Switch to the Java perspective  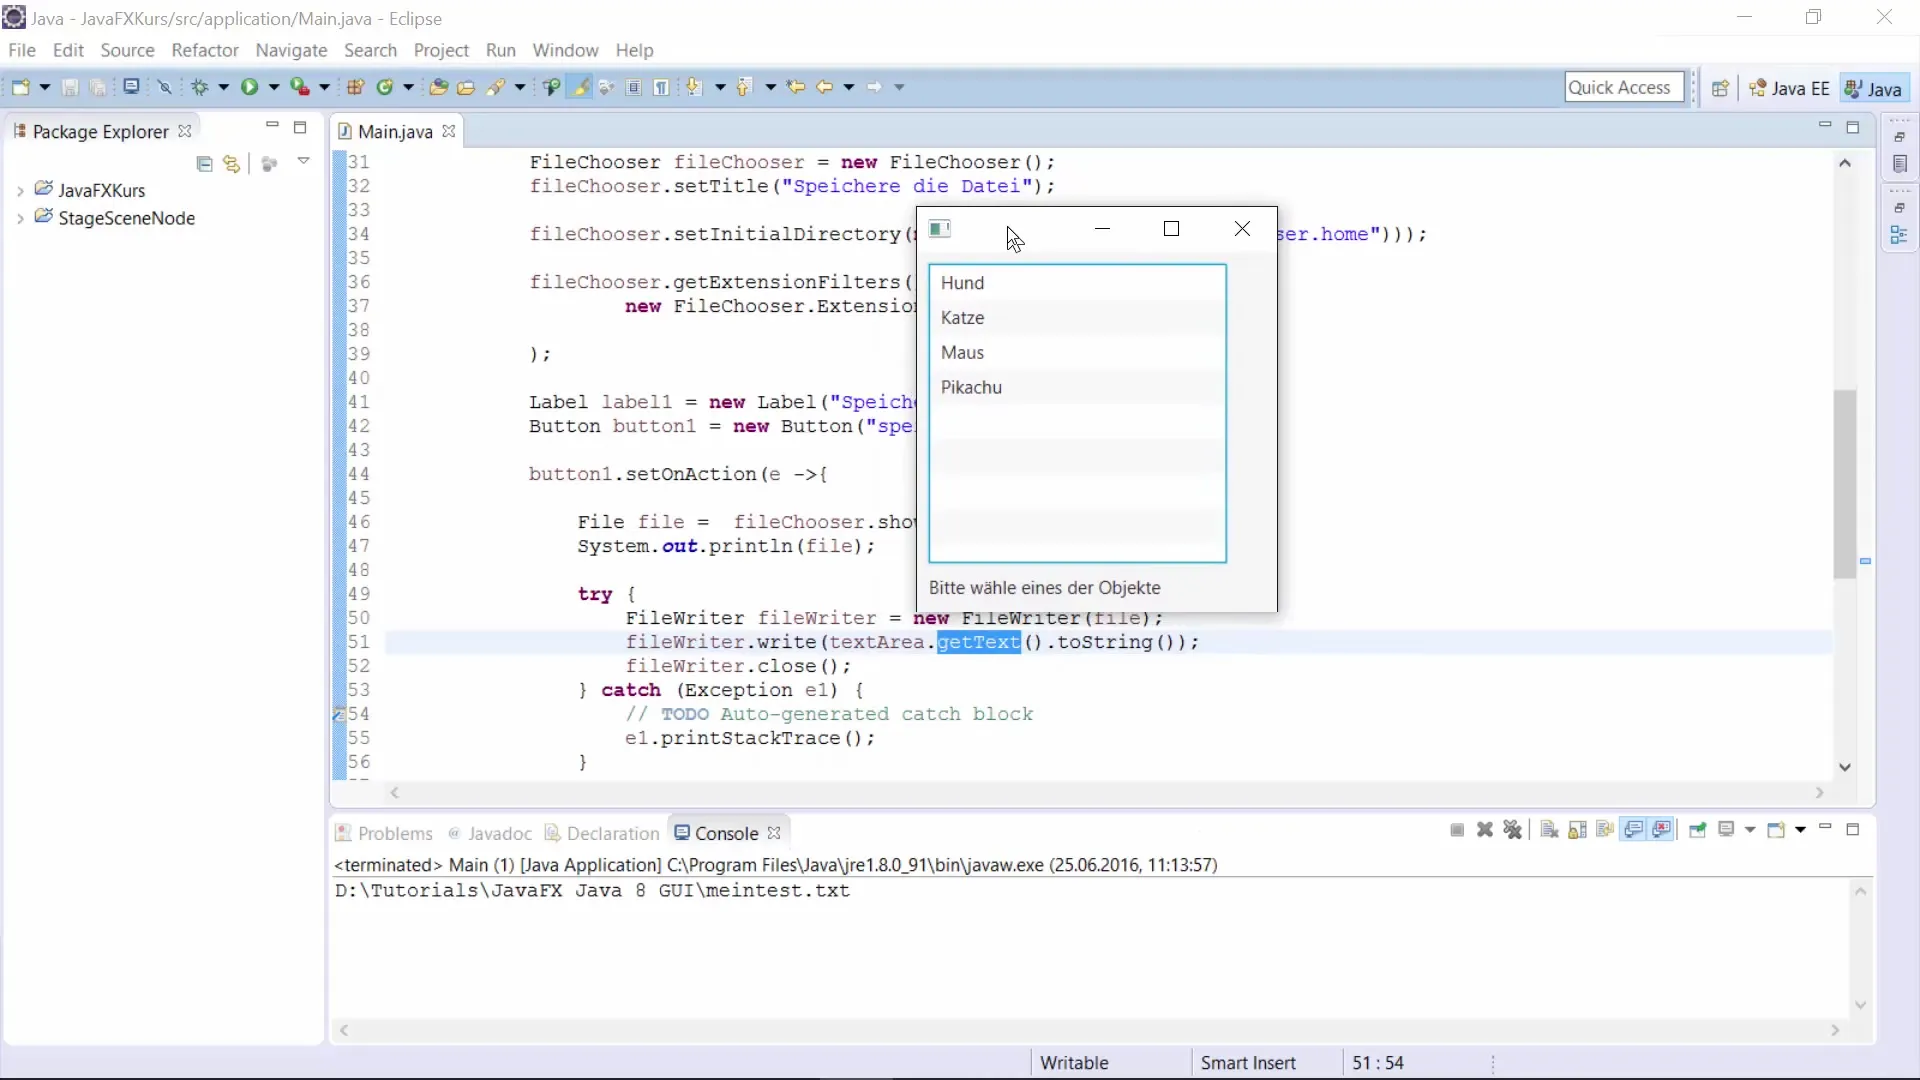click(1873, 88)
